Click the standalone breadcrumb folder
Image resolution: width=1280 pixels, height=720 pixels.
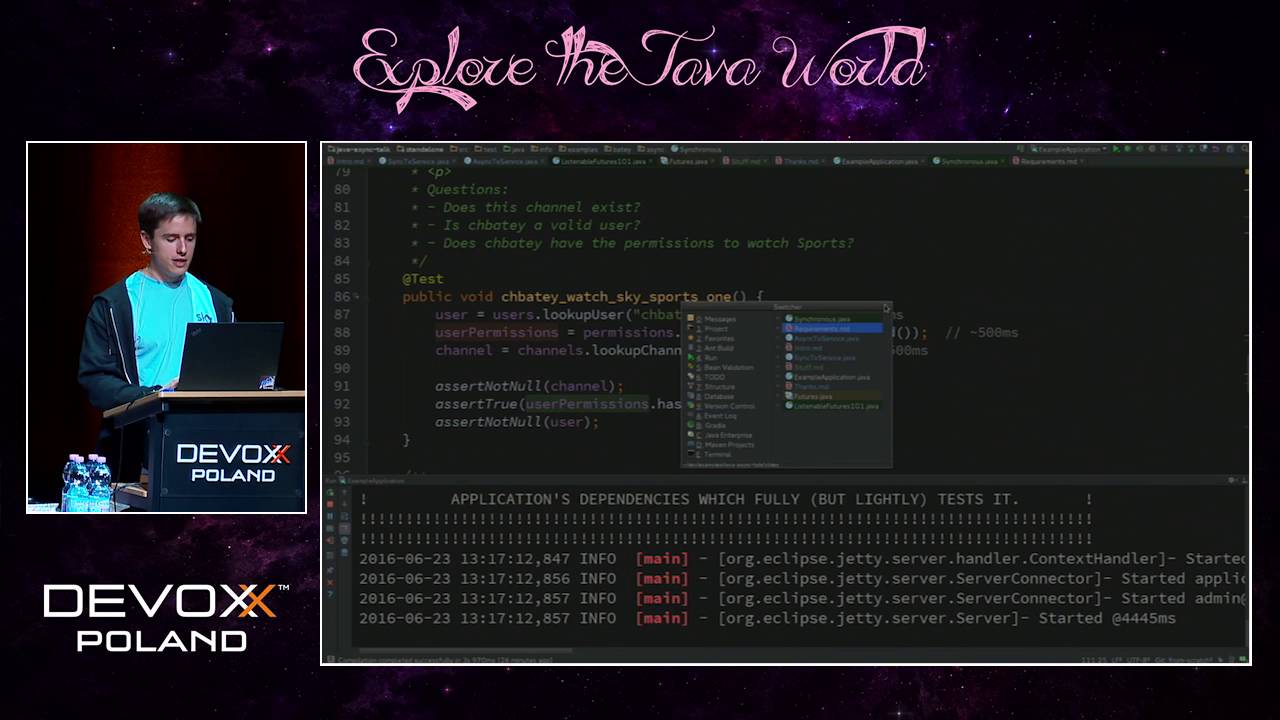[421, 149]
